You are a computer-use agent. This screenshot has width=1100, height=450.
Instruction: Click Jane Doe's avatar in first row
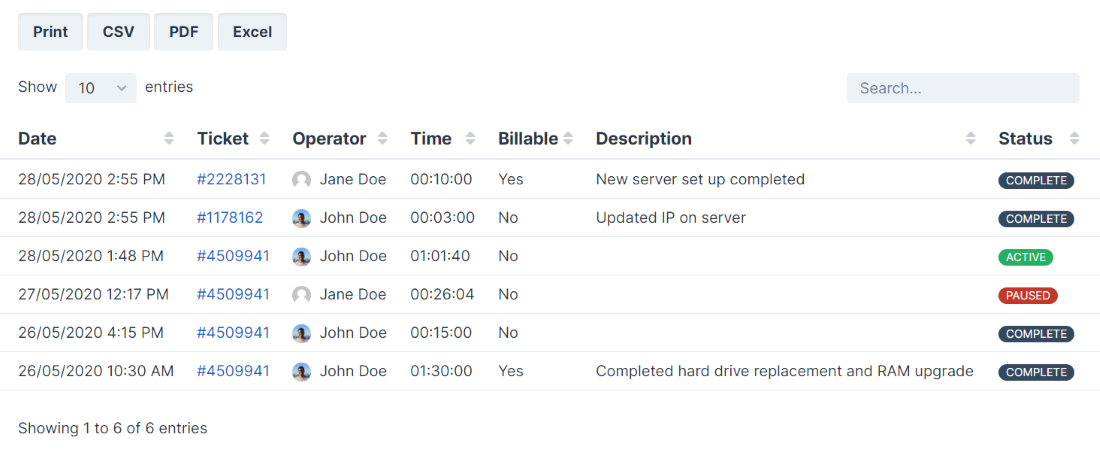pyautogui.click(x=301, y=180)
